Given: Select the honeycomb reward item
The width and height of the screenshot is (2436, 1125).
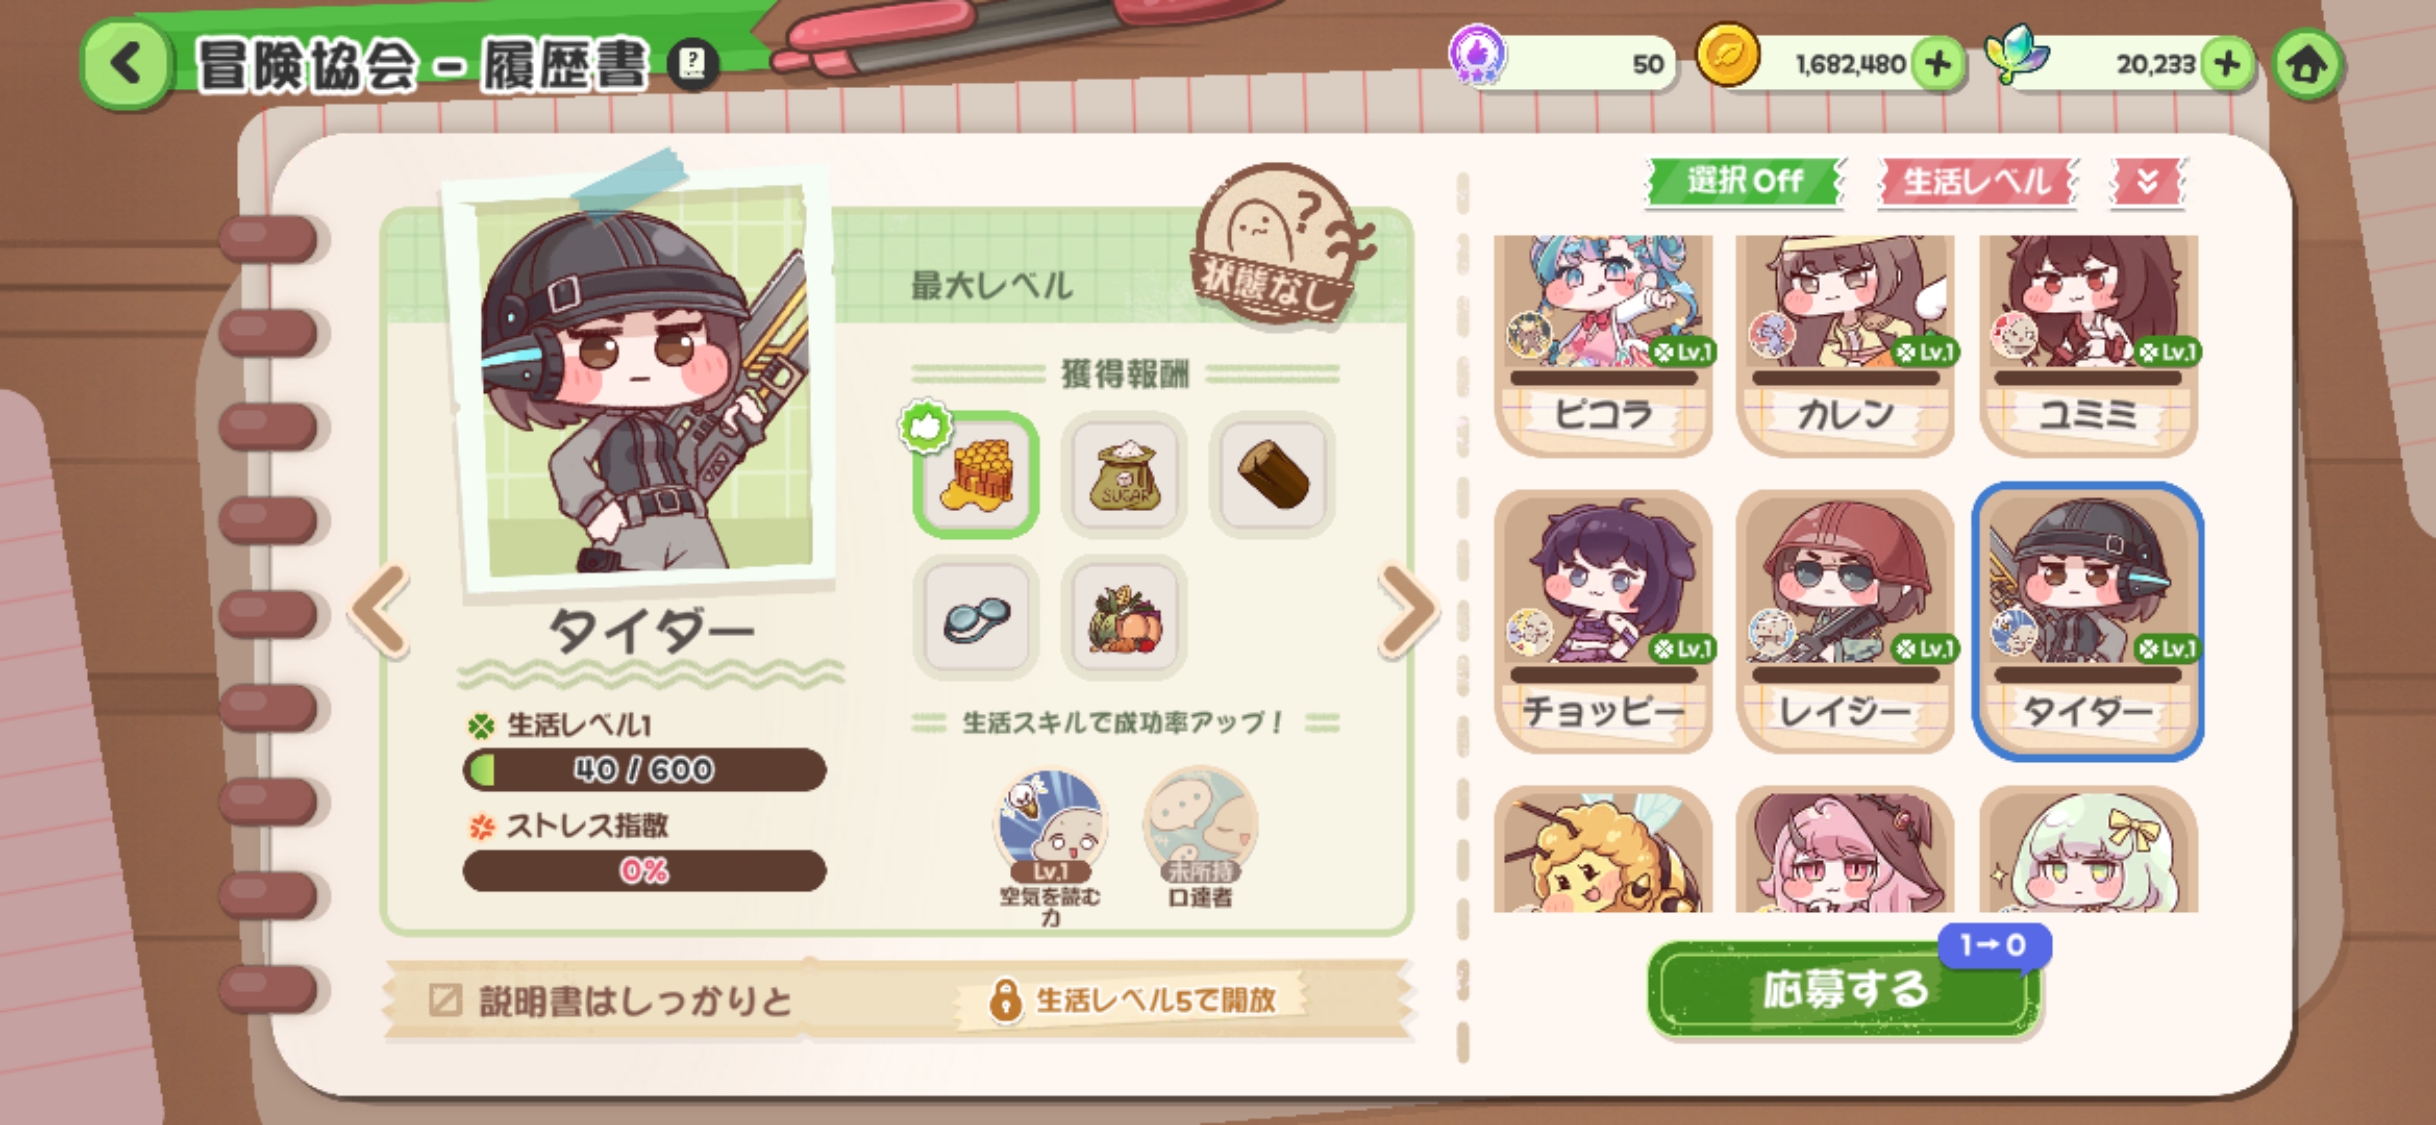Looking at the screenshot, I should pyautogui.click(x=976, y=474).
